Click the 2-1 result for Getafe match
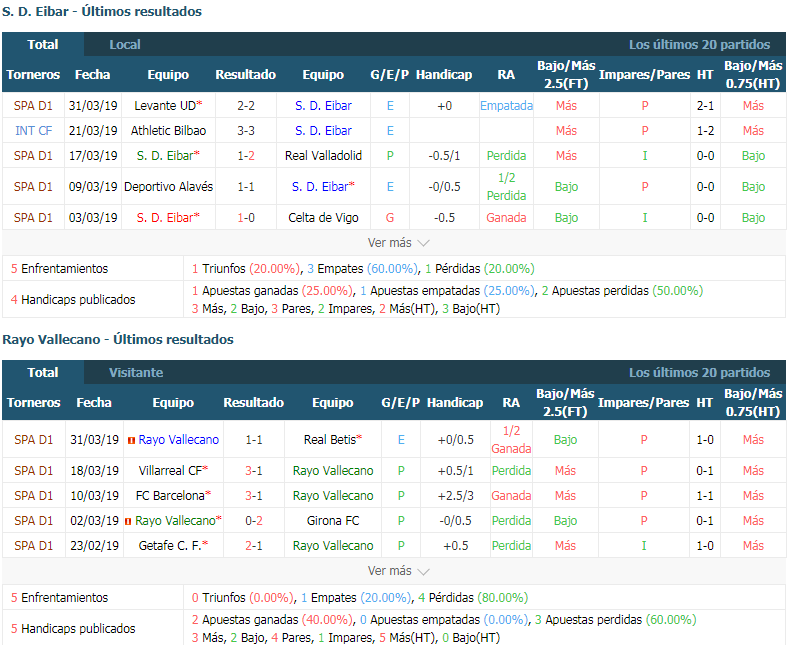This screenshot has width=788, height=645. pyautogui.click(x=254, y=545)
